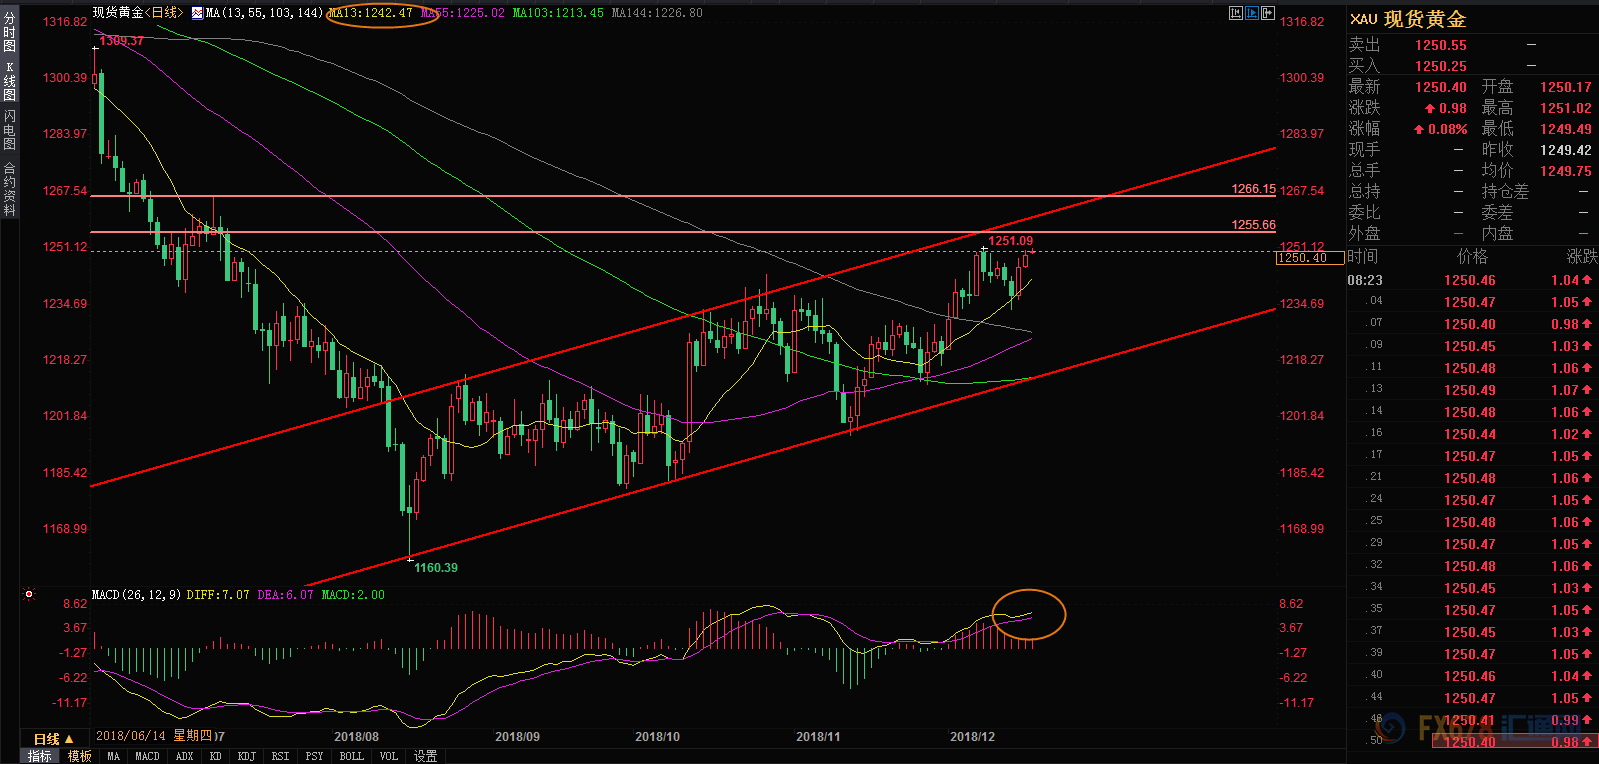
Task: Click the MA13:1242.47 value
Action: tap(370, 13)
